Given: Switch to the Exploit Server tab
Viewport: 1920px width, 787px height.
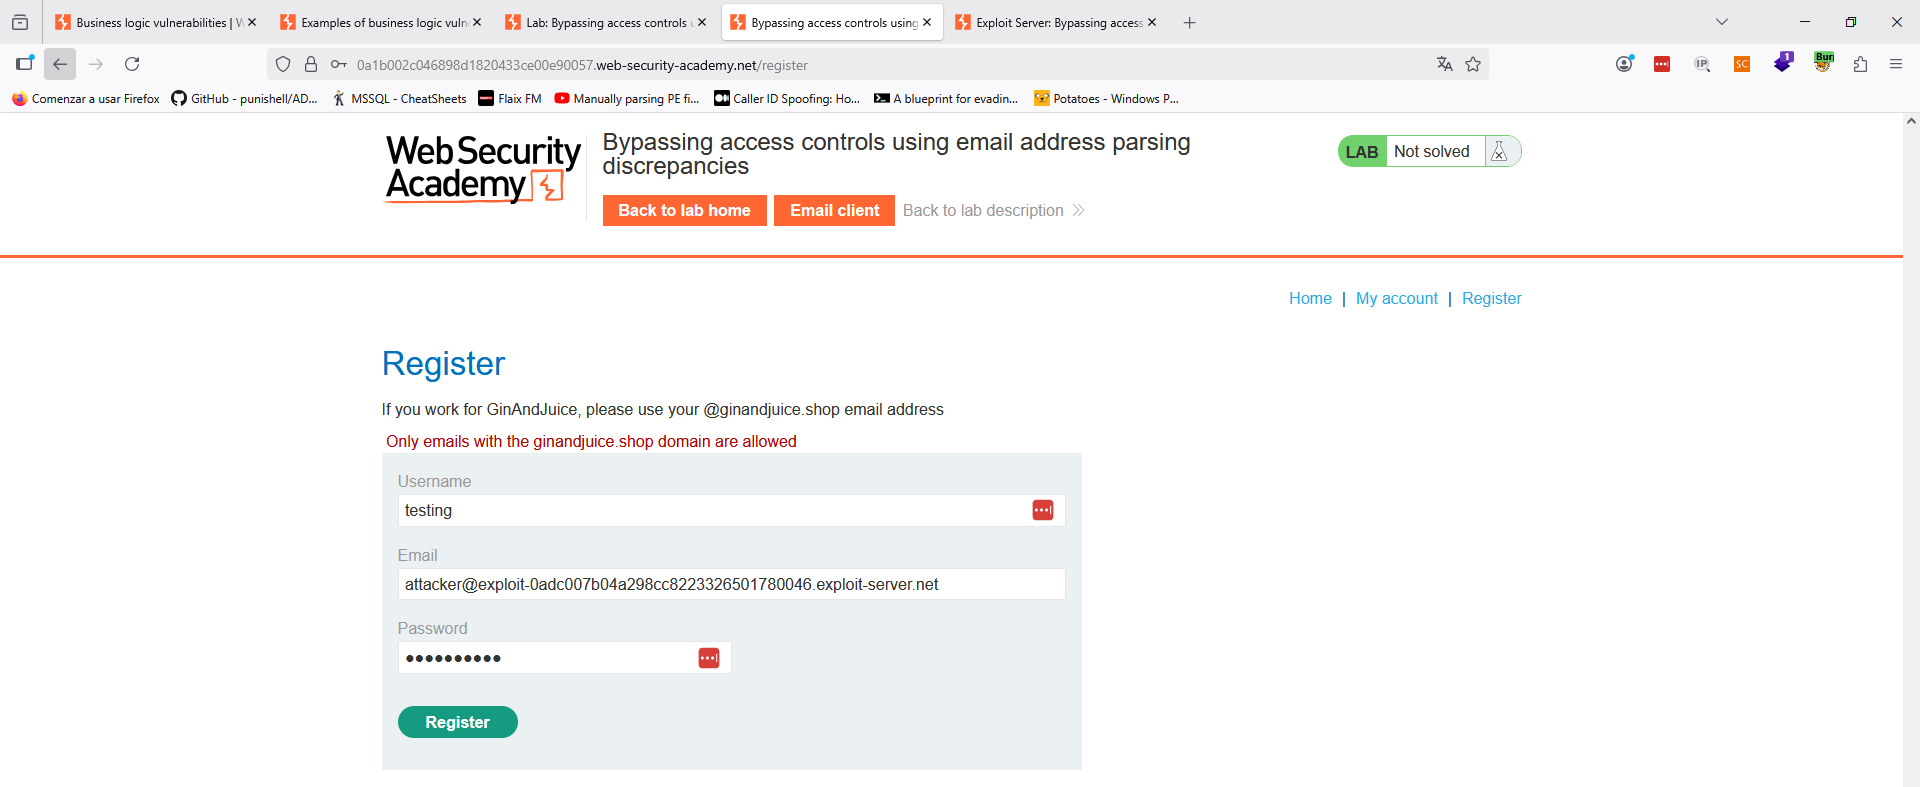Looking at the screenshot, I should [x=1056, y=22].
